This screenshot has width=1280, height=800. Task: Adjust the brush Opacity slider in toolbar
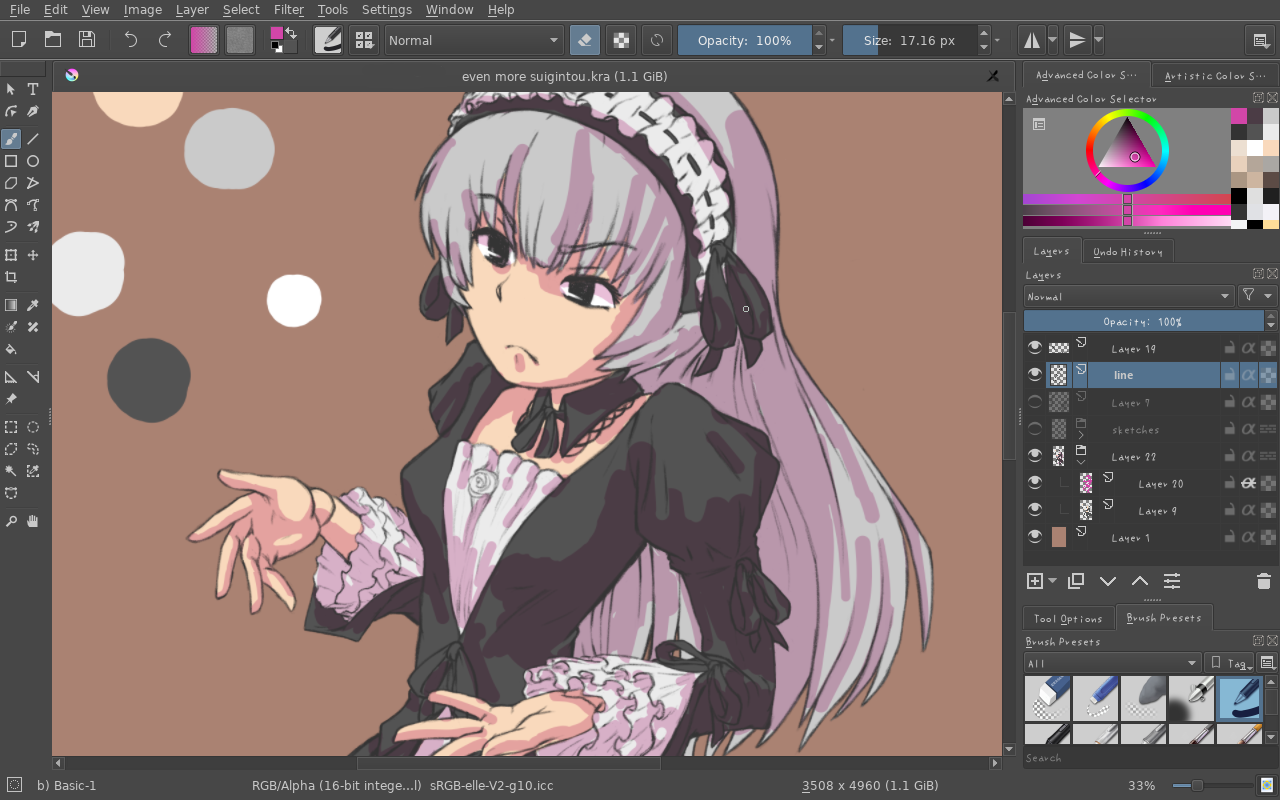click(745, 40)
